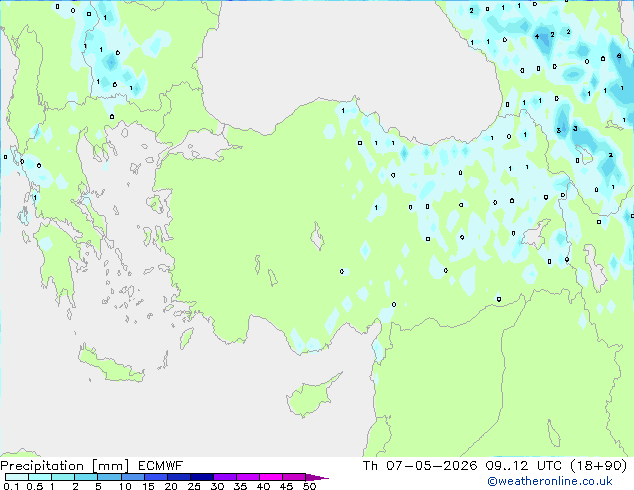The width and height of the screenshot is (634, 490).
Task: Pick legend swatch between 40 and 45
Action: pyautogui.click(x=271, y=477)
